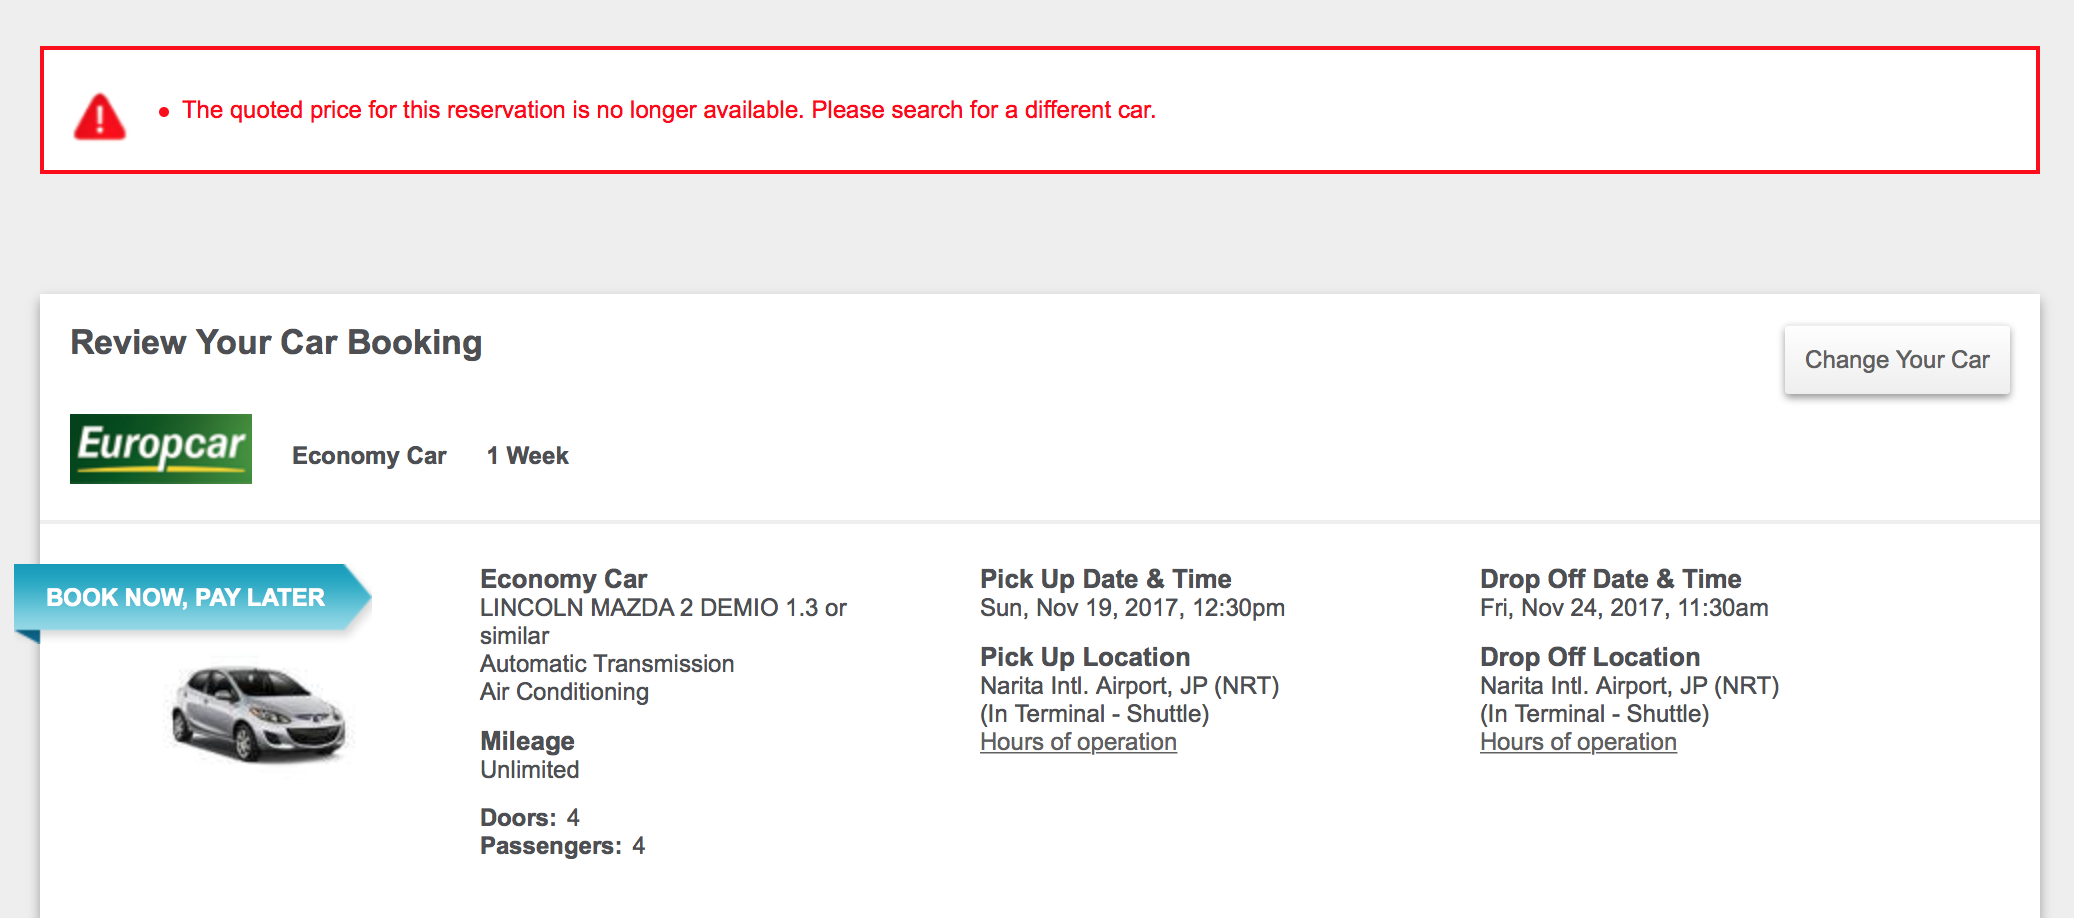This screenshot has height=918, width=2074.
Task: Click the Pick Up Date Sun Nov 19
Action: point(1131,607)
